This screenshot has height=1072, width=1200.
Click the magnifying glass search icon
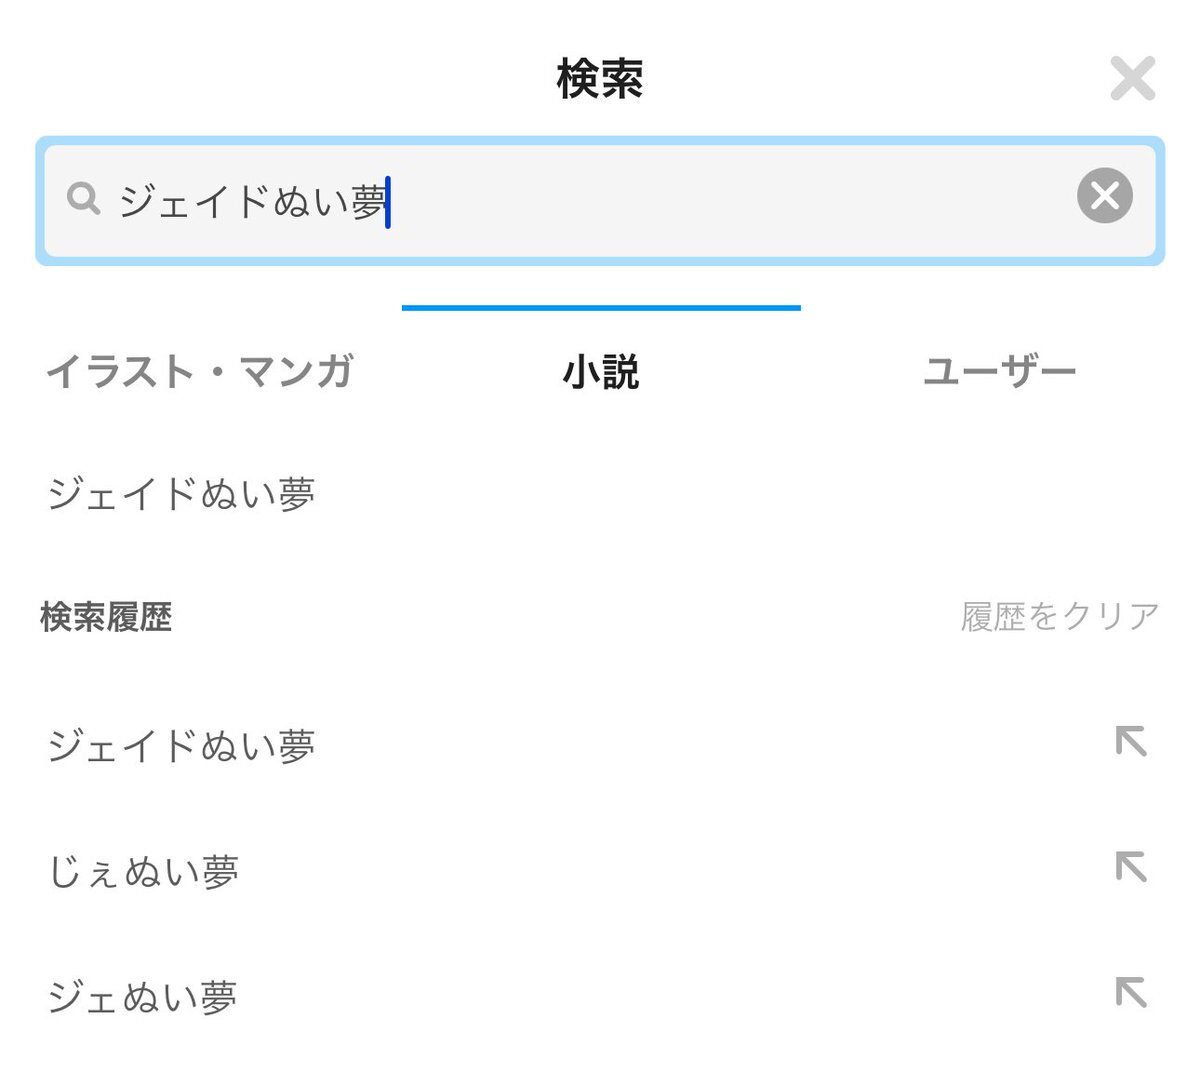point(84,199)
